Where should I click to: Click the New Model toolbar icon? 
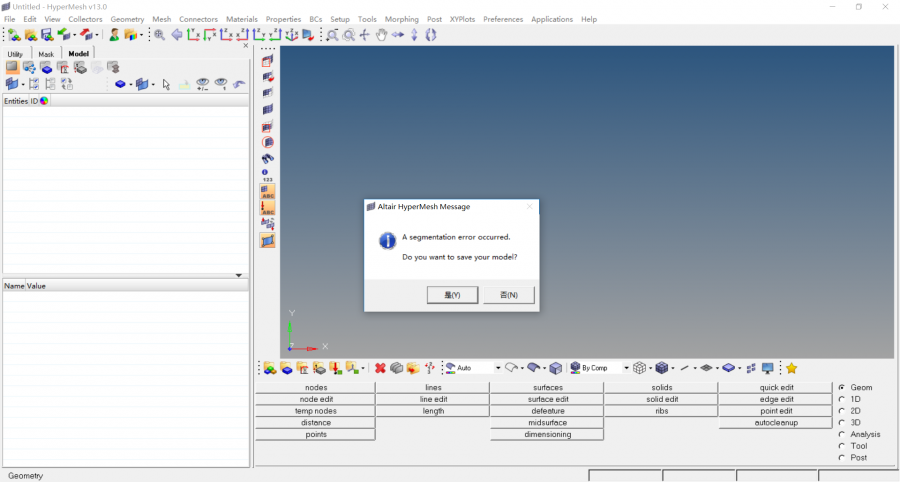tap(14, 35)
